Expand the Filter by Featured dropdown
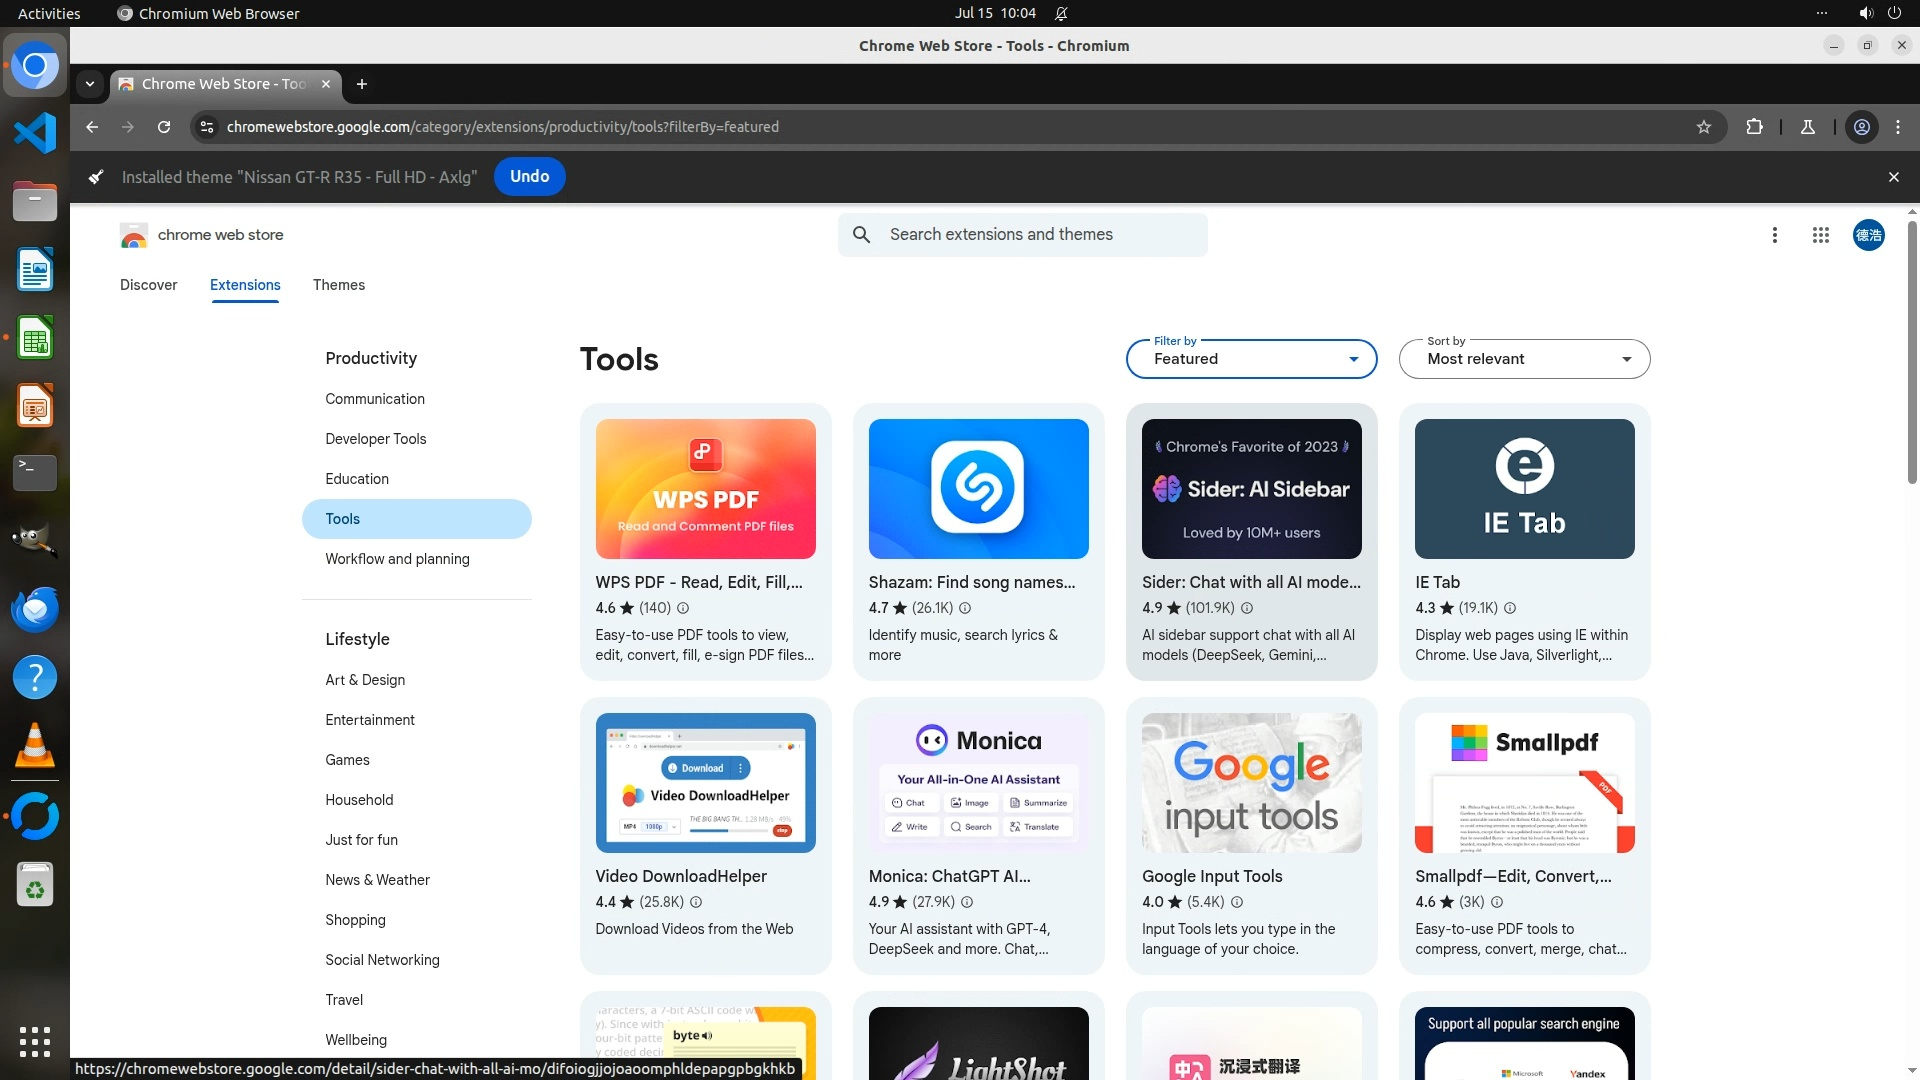 (1251, 359)
